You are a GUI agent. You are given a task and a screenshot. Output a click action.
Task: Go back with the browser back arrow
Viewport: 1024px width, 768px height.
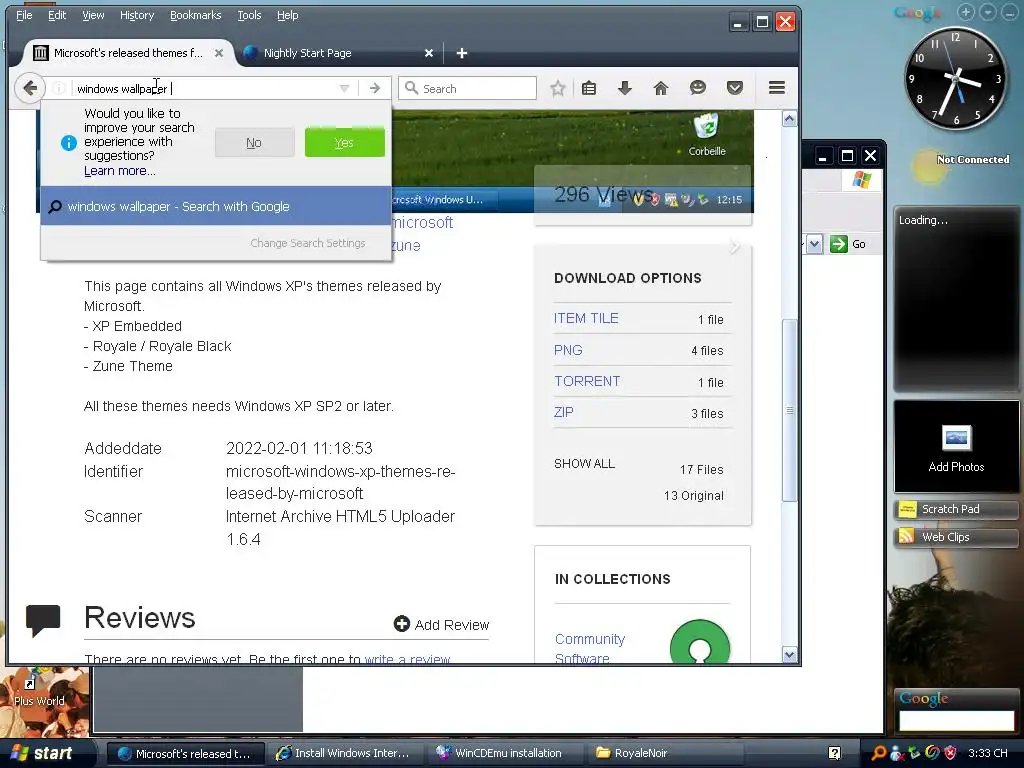tap(29, 88)
